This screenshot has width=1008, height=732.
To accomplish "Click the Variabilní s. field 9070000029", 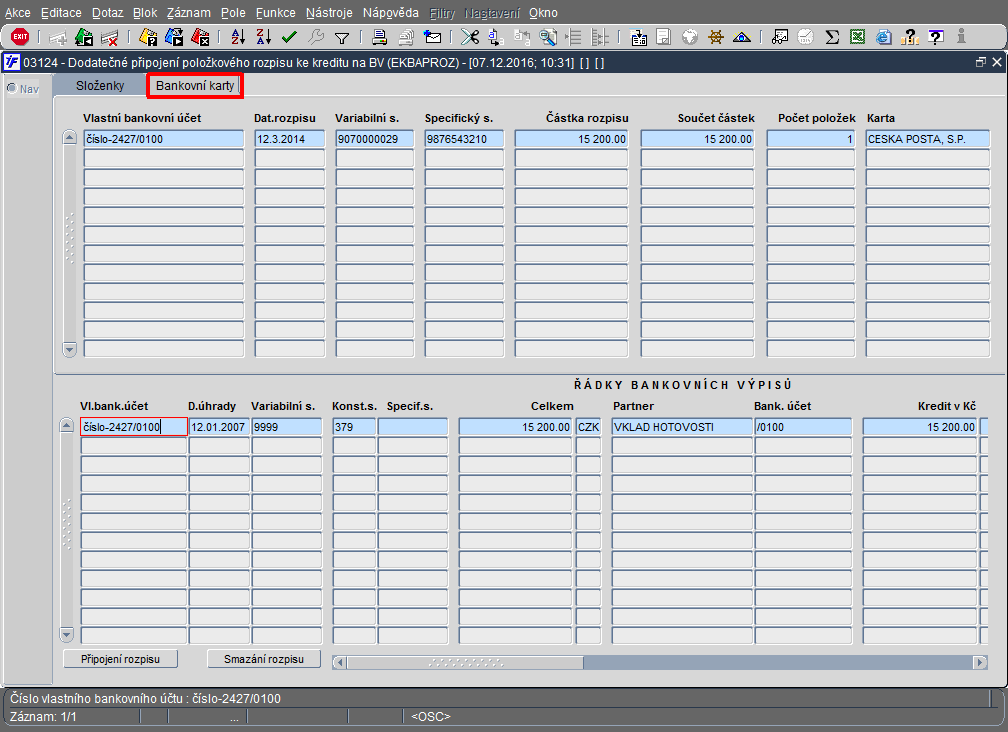I will click(x=375, y=139).
